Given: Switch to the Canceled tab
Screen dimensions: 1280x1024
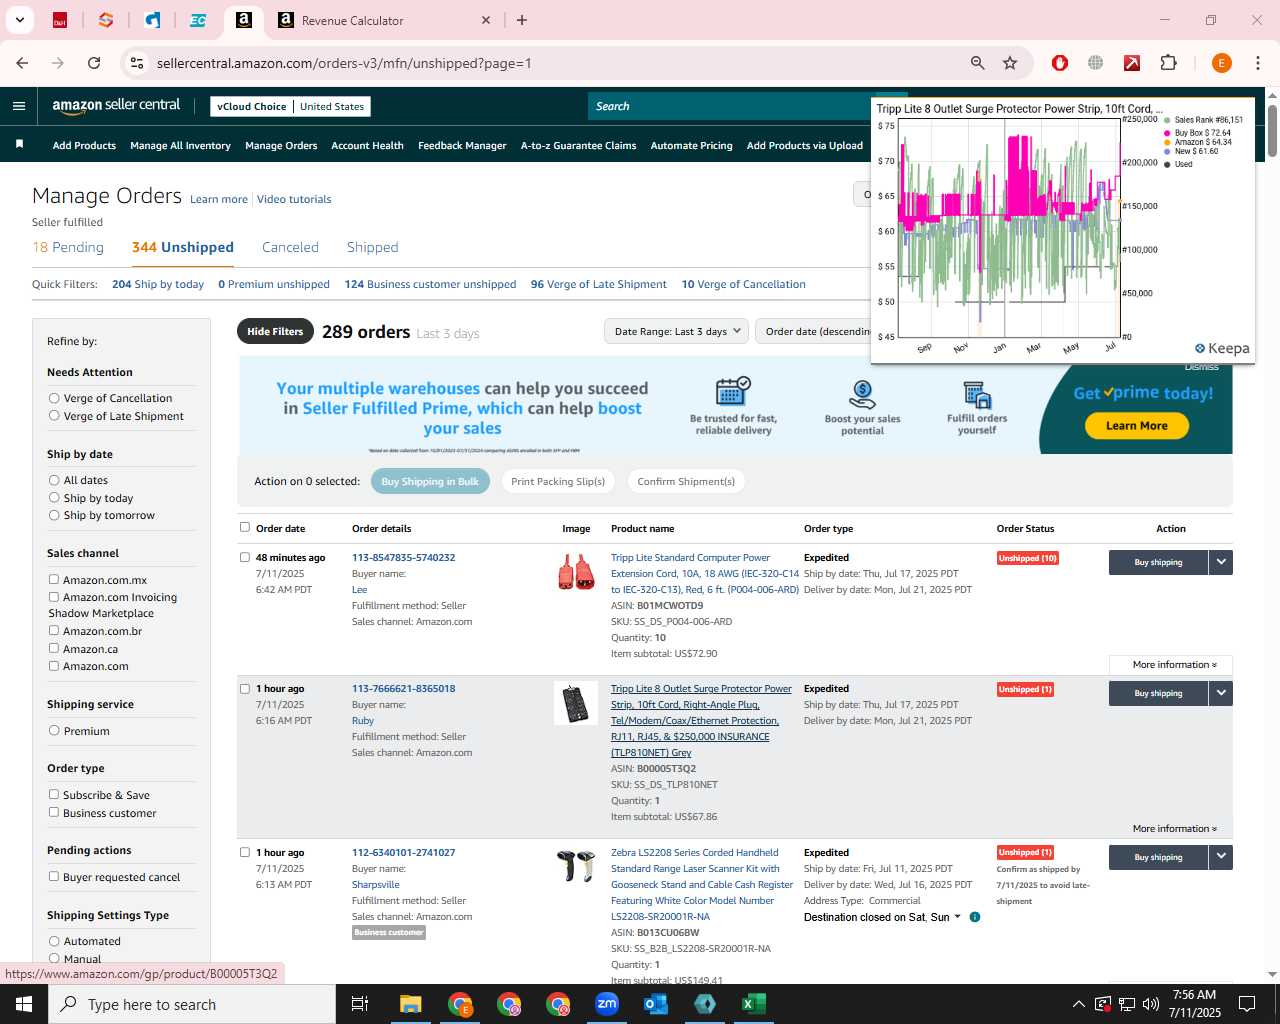Looking at the screenshot, I should 290,247.
